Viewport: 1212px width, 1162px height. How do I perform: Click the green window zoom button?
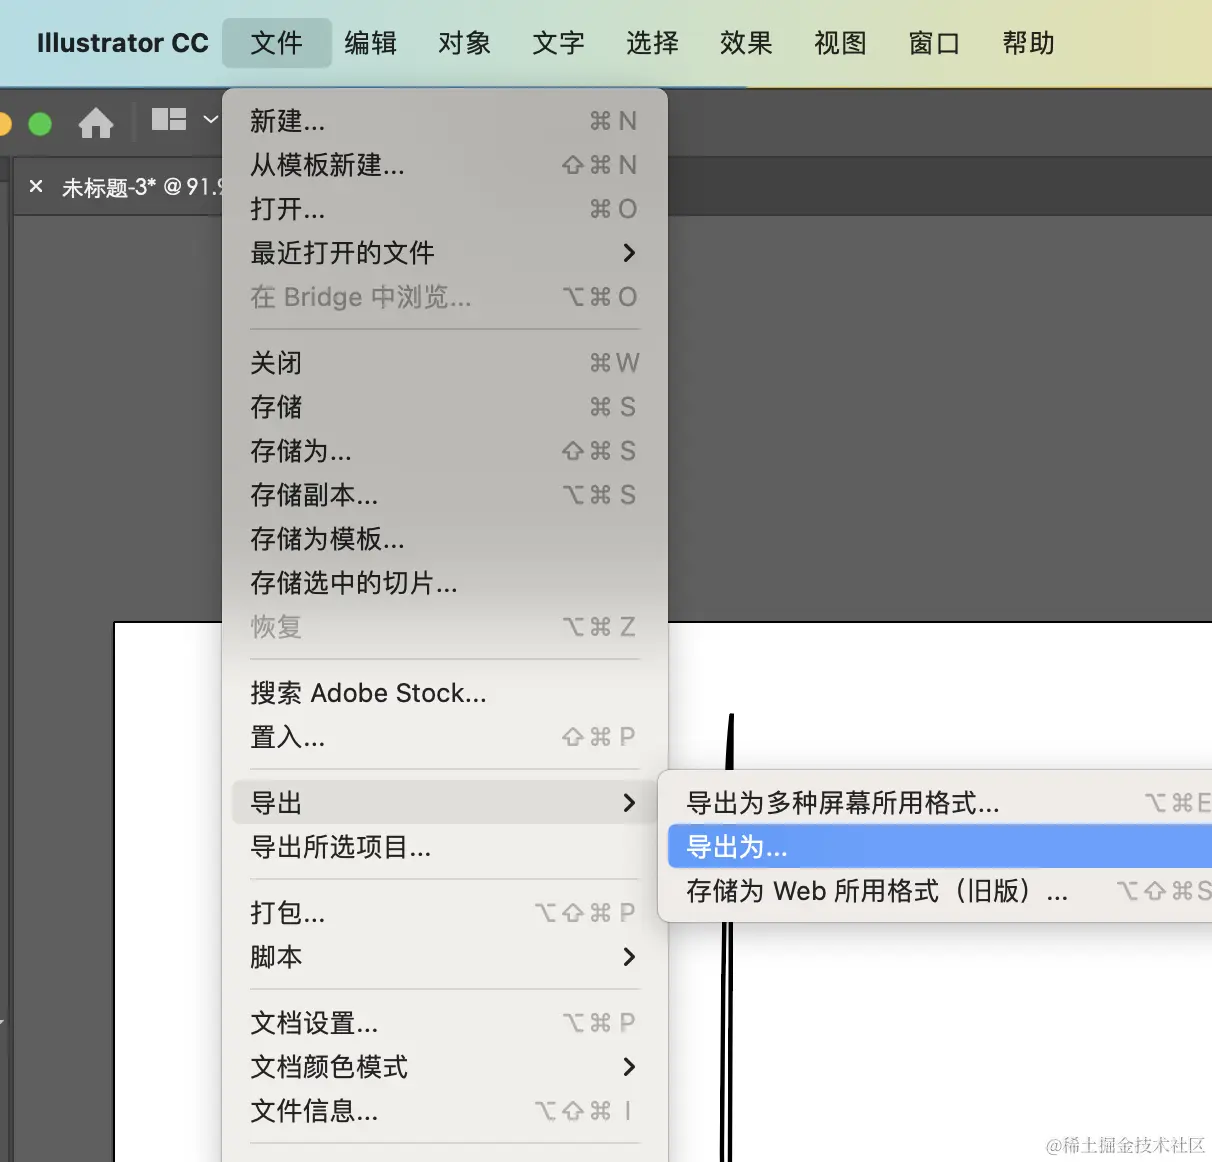40,123
